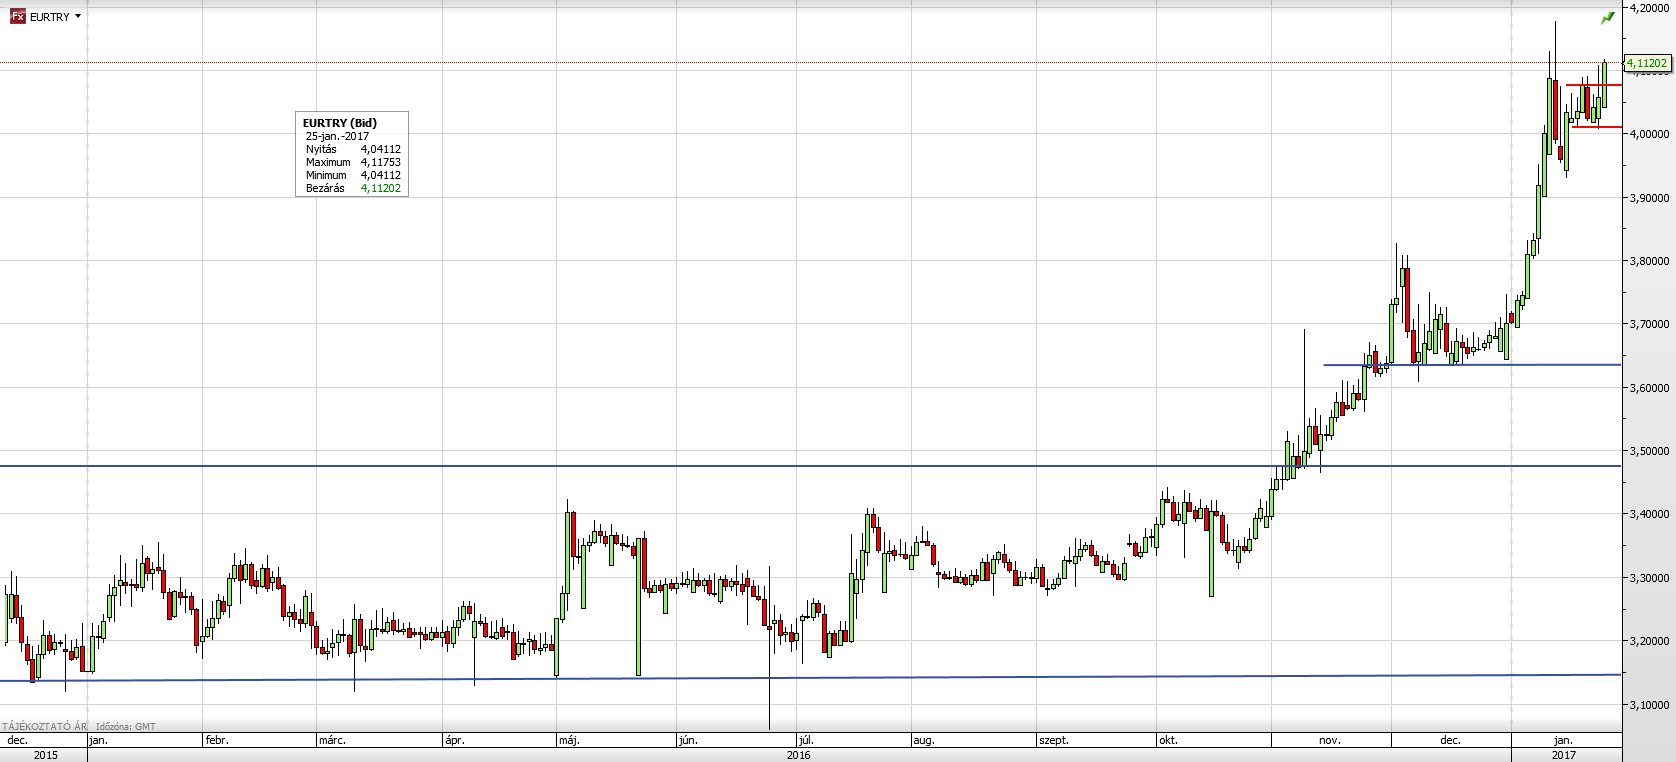
Task: Click the 4,20000 price axis label
Action: click(1649, 7)
